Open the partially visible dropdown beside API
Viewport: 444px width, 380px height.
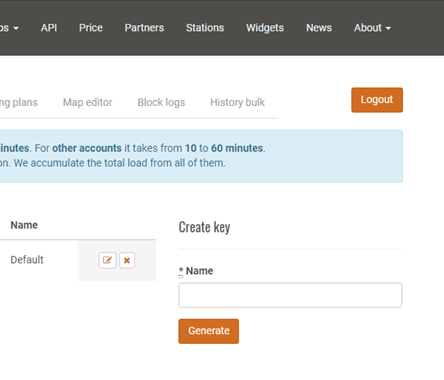coord(9,28)
